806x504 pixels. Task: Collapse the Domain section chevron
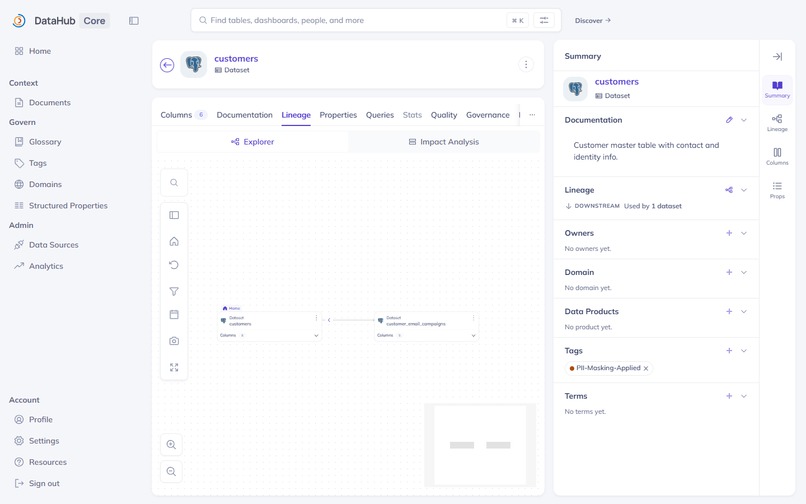click(x=744, y=272)
